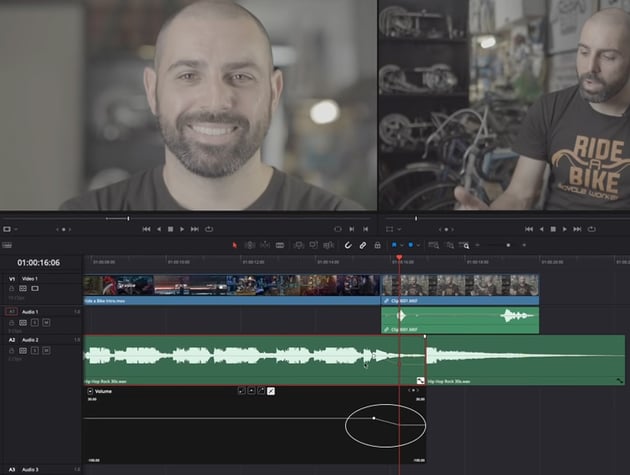Click the volume keyframe point on the curve

coord(374,418)
